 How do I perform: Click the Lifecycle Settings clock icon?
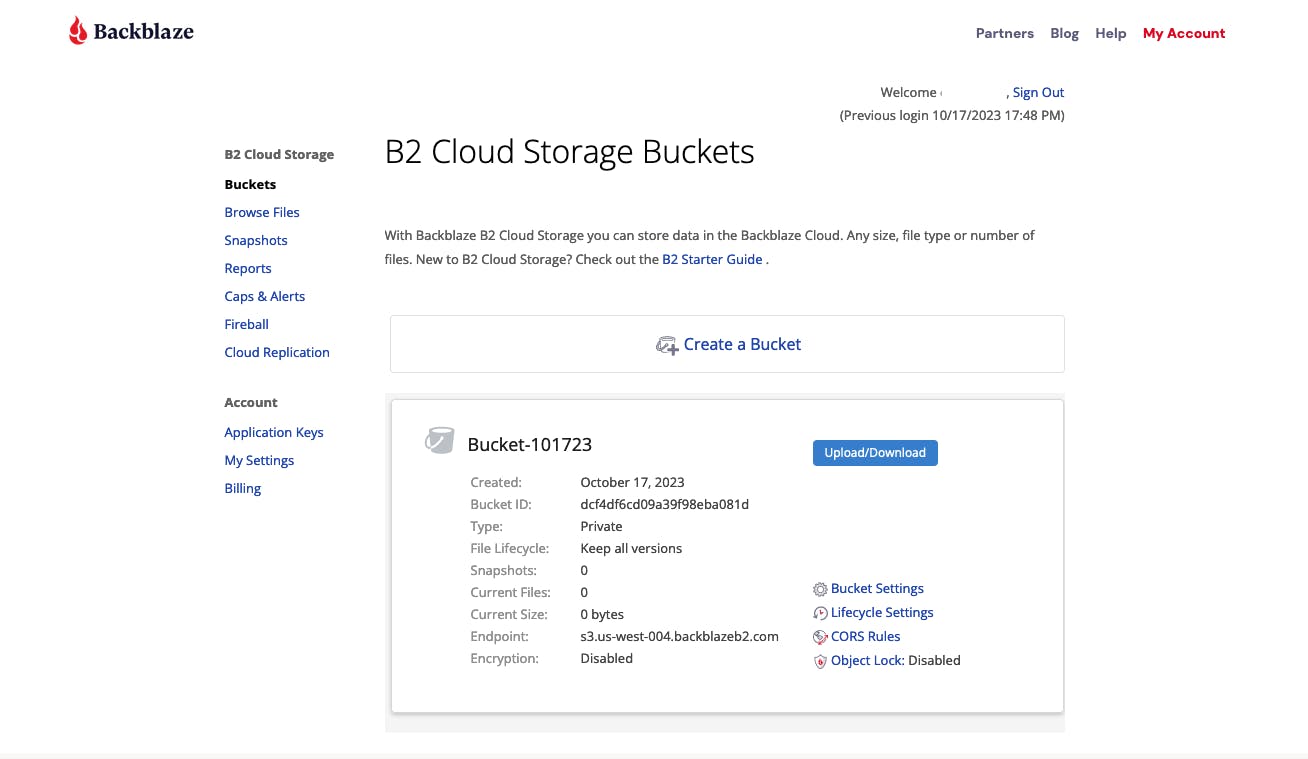coord(820,612)
